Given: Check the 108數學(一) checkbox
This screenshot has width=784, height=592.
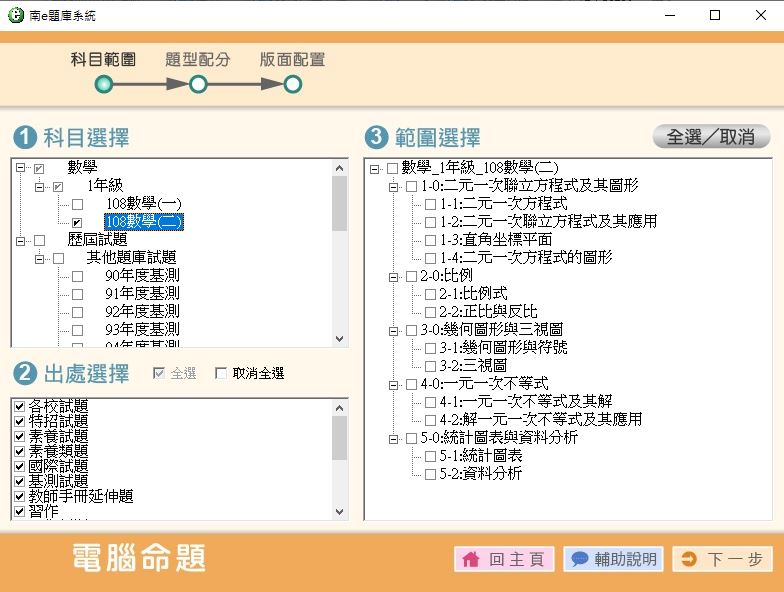Looking at the screenshot, I should [x=77, y=204].
